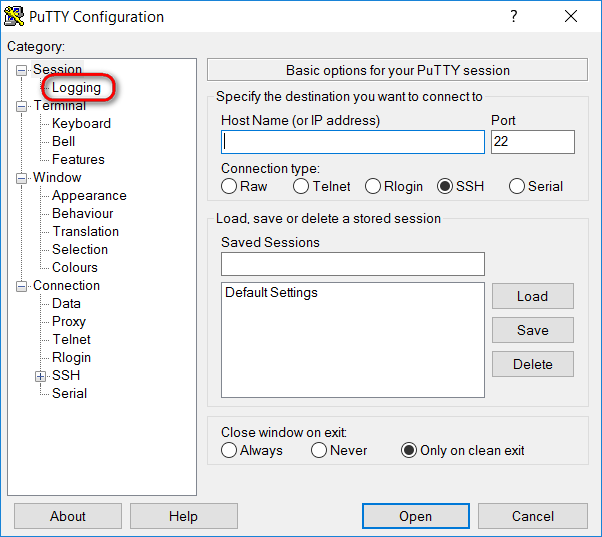Click the question mark help icon
The width and height of the screenshot is (602, 537).
(513, 17)
